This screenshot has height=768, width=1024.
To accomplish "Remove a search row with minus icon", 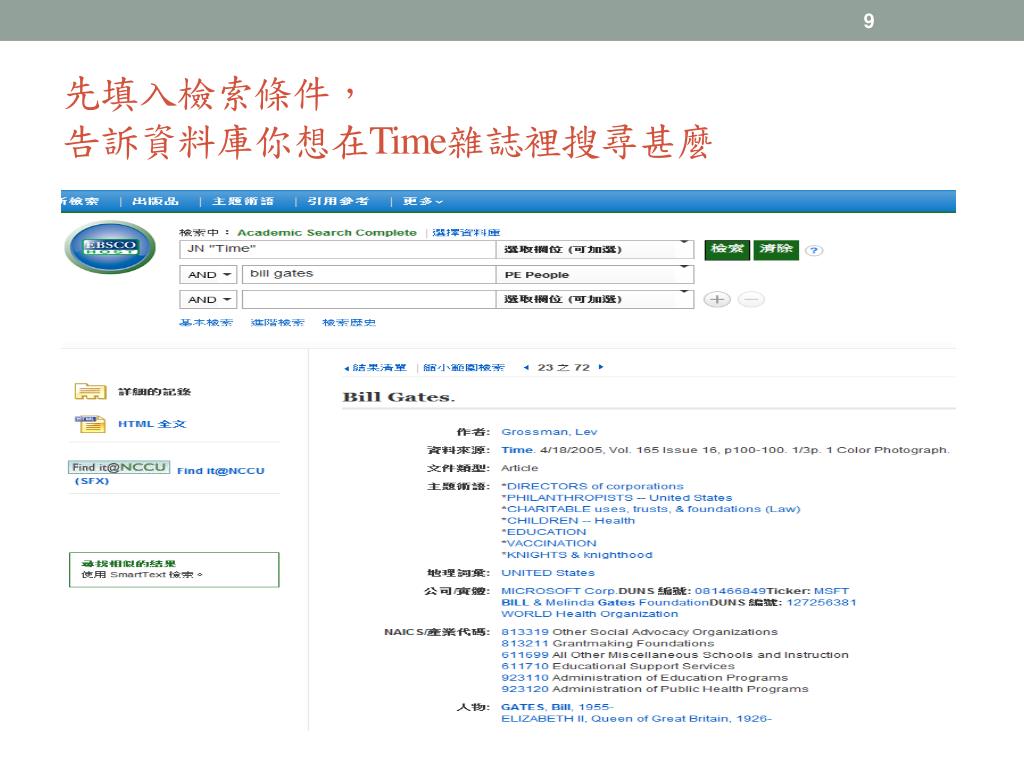I will tap(751, 299).
